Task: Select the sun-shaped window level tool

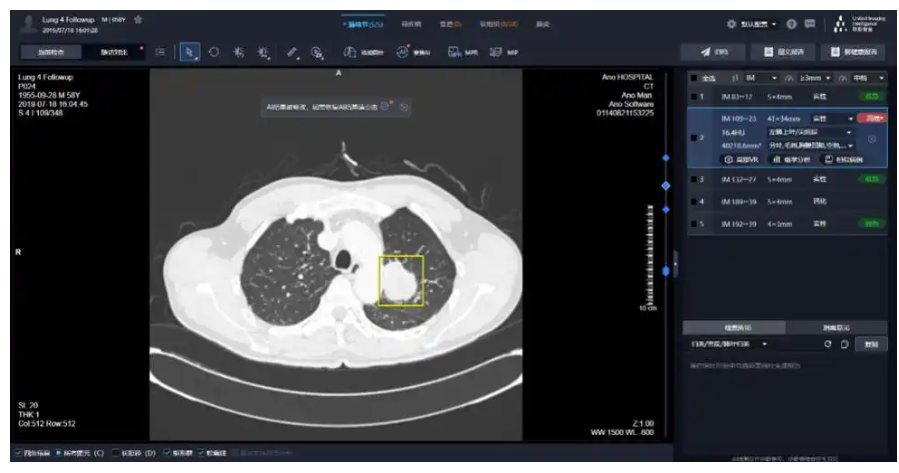Action: pyautogui.click(x=239, y=52)
